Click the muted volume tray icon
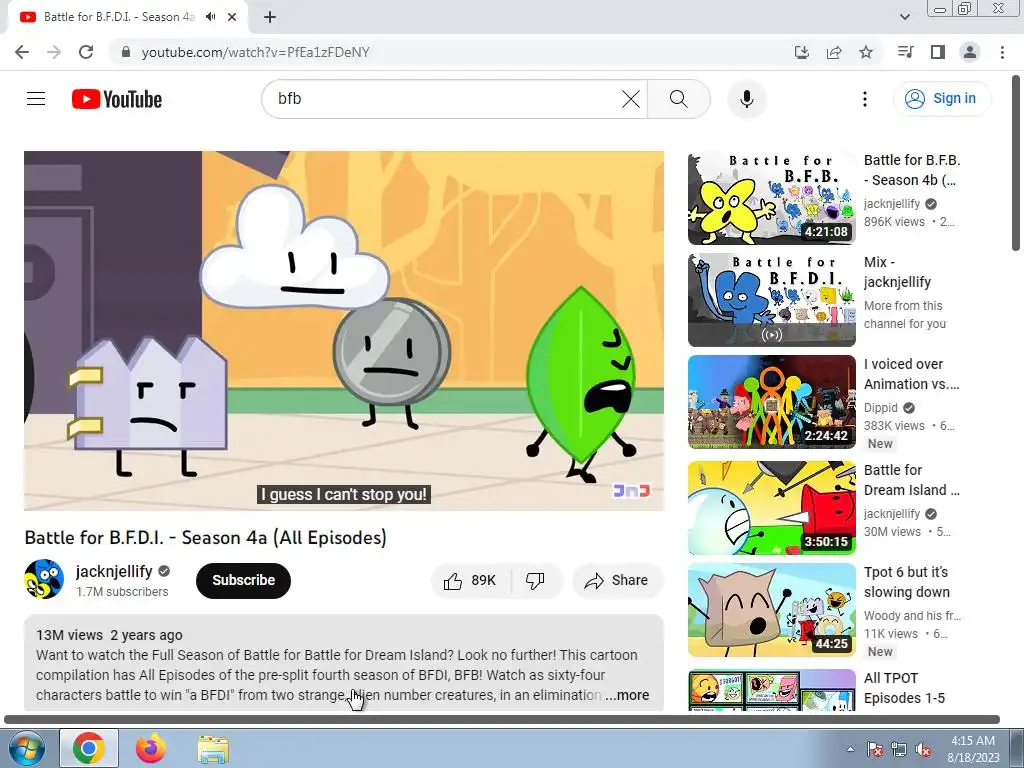This screenshot has height=768, width=1024. pyautogui.click(x=923, y=749)
